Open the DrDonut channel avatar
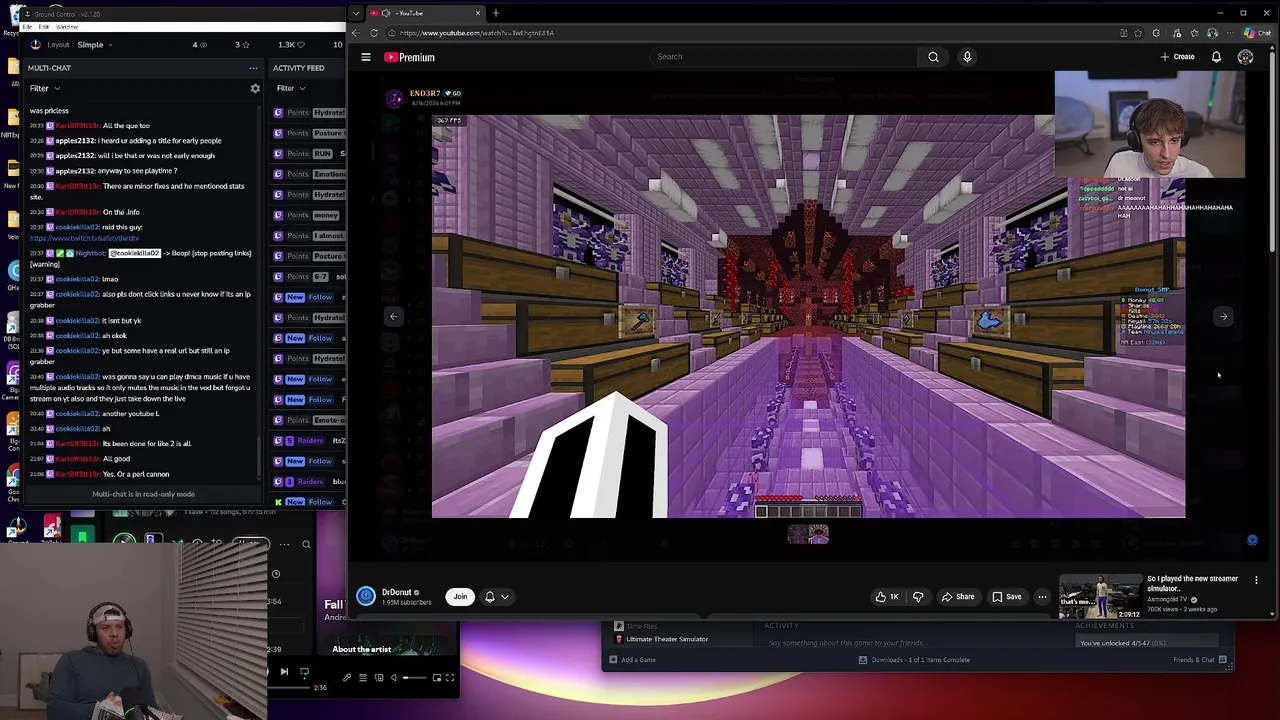The height and width of the screenshot is (720, 1280). pyautogui.click(x=366, y=596)
